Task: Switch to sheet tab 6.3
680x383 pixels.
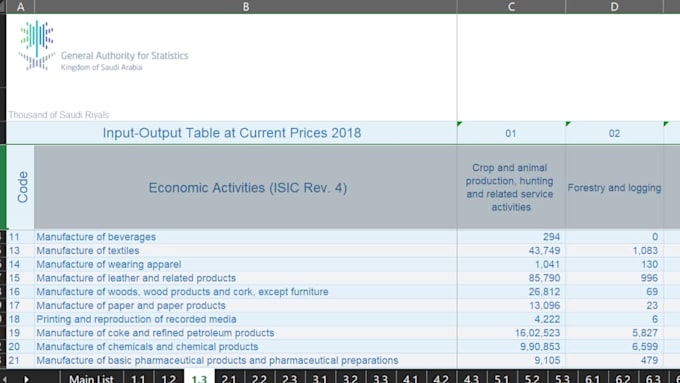Action: tap(653, 377)
